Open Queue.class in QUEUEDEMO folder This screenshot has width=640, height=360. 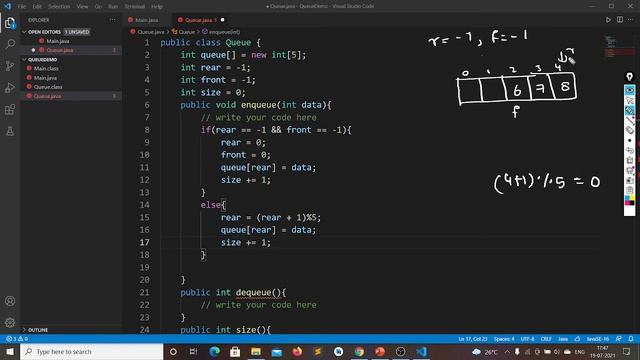point(48,87)
